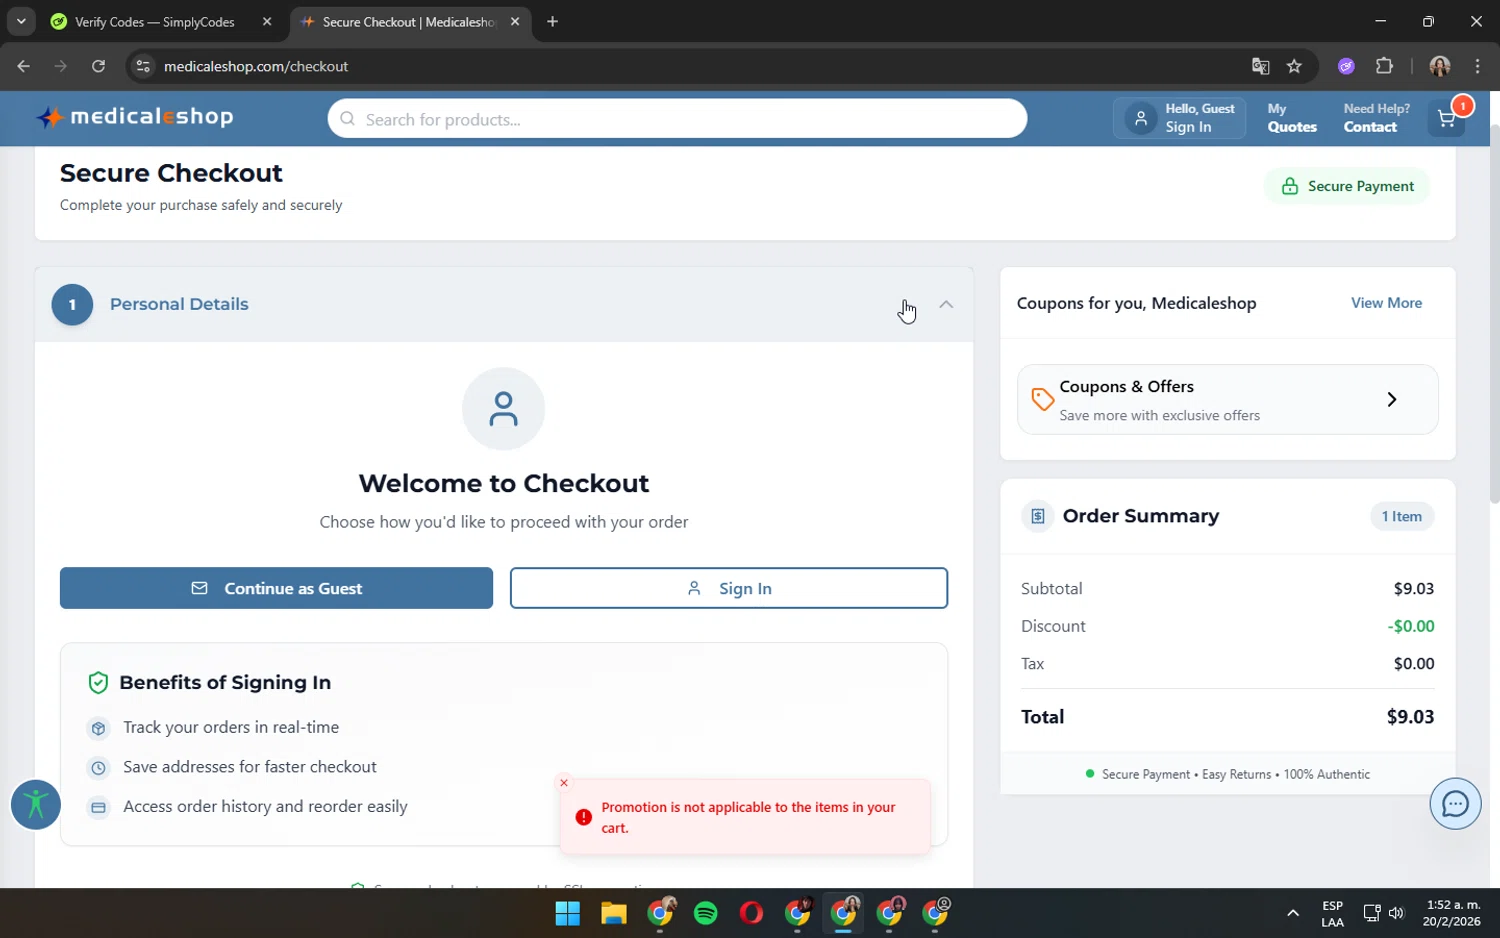The height and width of the screenshot is (938, 1500).
Task: Click the purple extension icon
Action: point(1346,66)
